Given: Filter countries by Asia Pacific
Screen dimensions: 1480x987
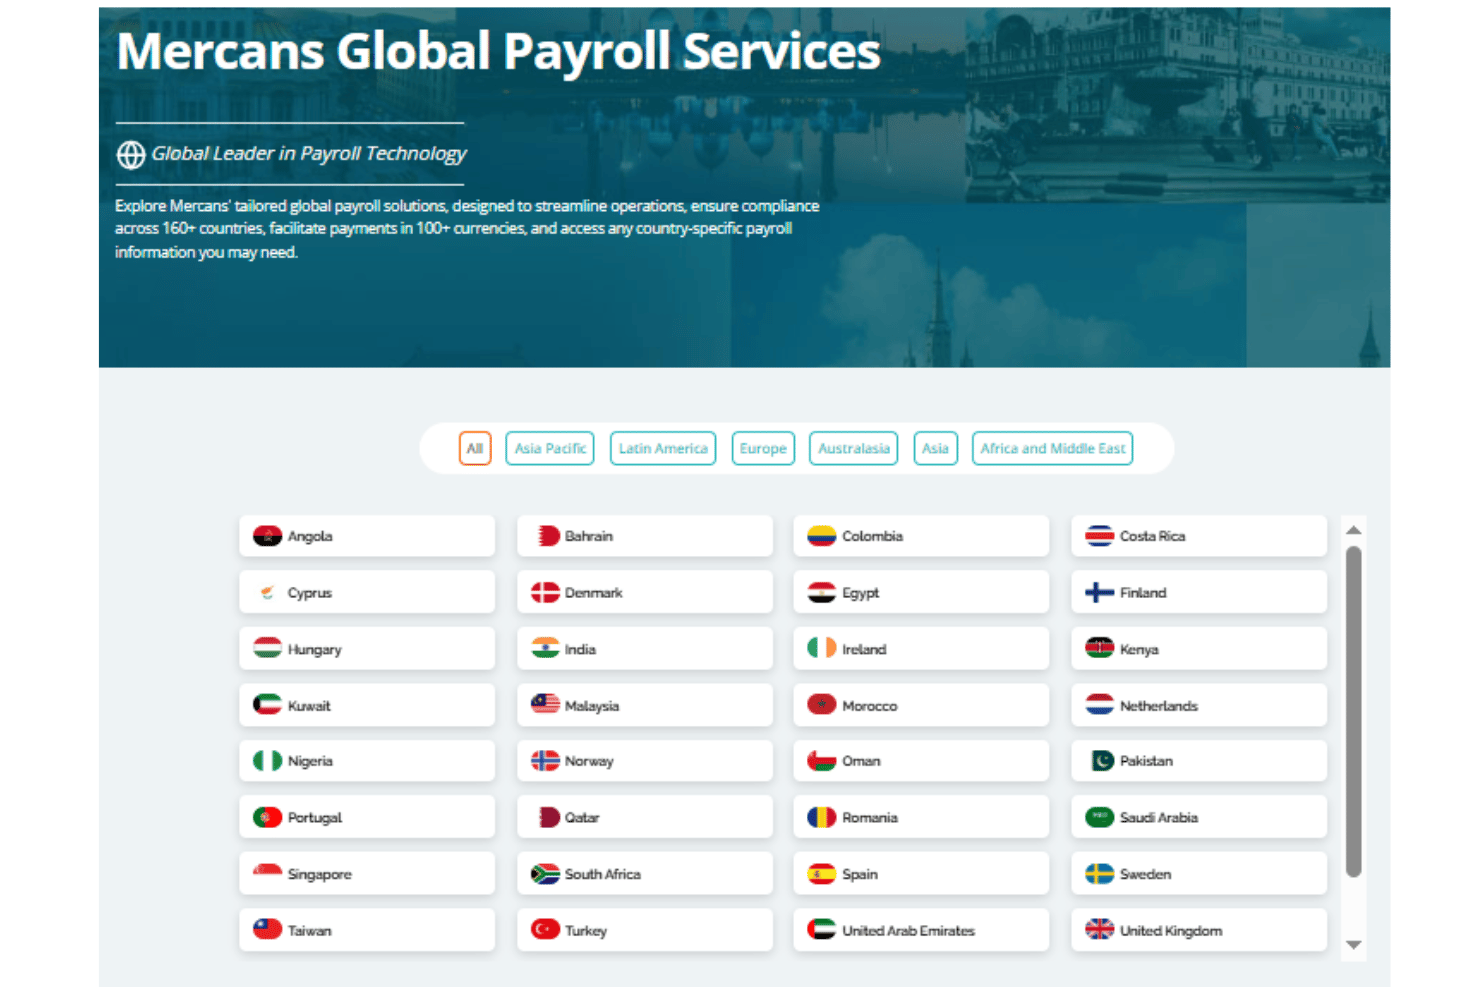Looking at the screenshot, I should 550,448.
